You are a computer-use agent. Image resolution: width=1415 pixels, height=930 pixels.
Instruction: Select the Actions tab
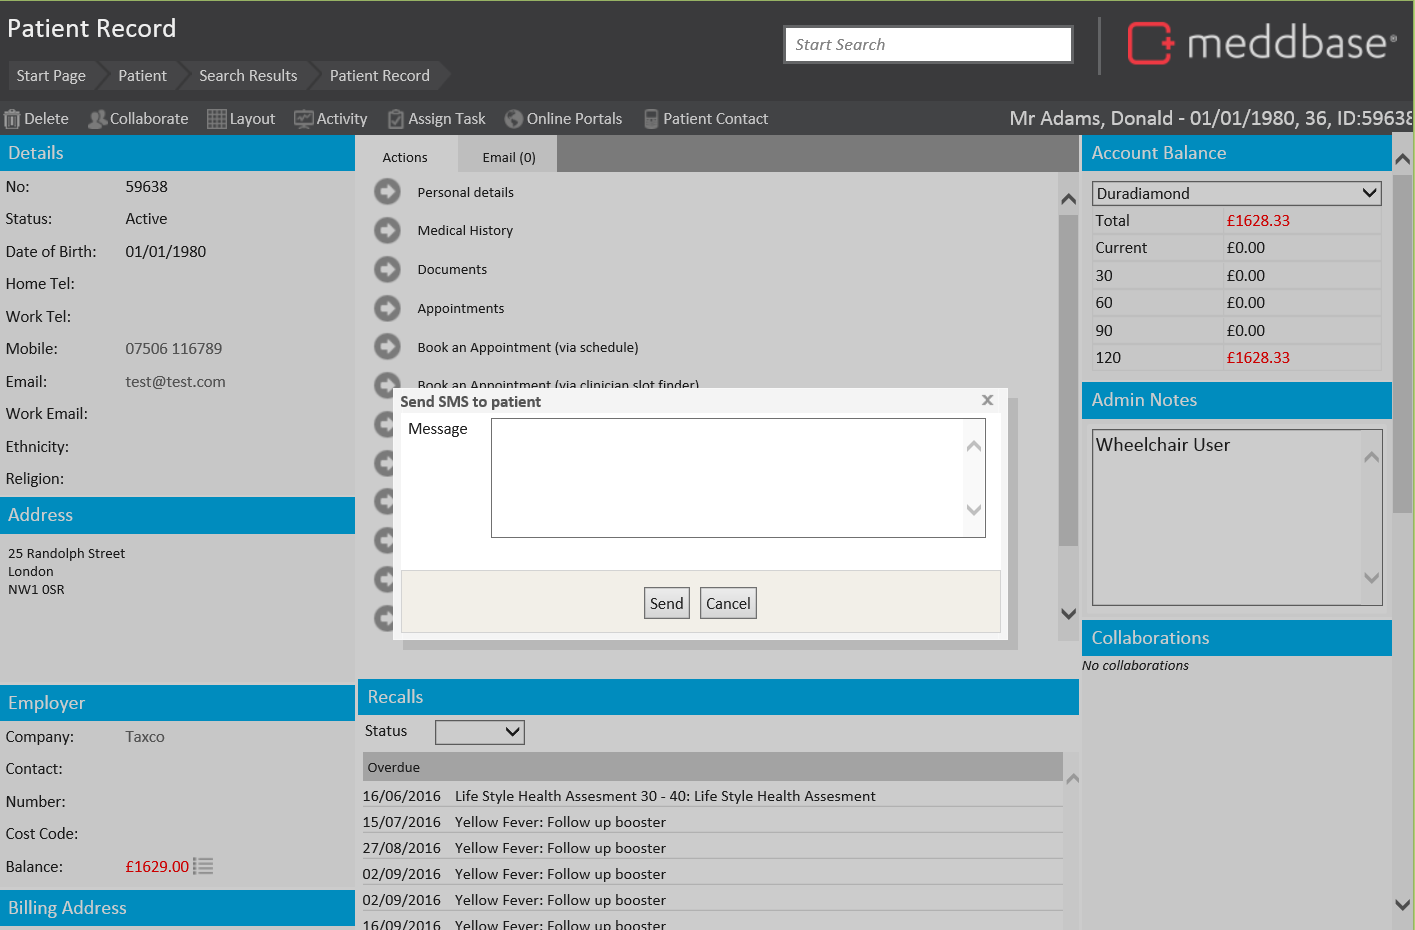pos(404,156)
